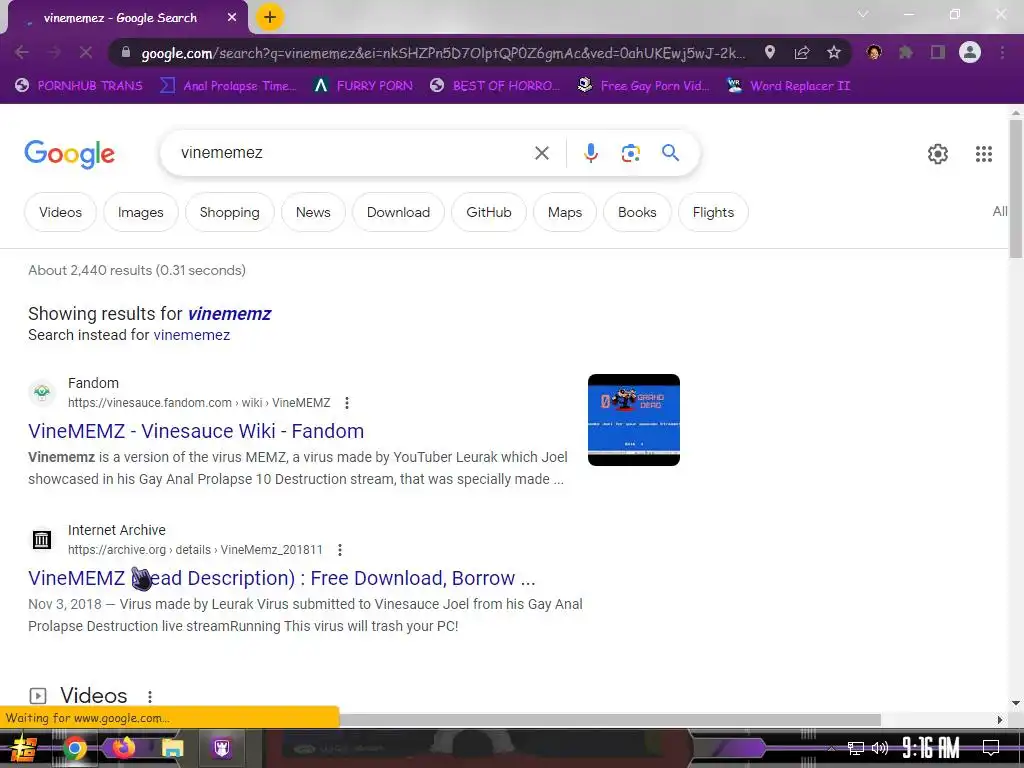Screen dimensions: 1024x768
Task: Open the Internet Archive VineMEMZ result
Action: 281,578
